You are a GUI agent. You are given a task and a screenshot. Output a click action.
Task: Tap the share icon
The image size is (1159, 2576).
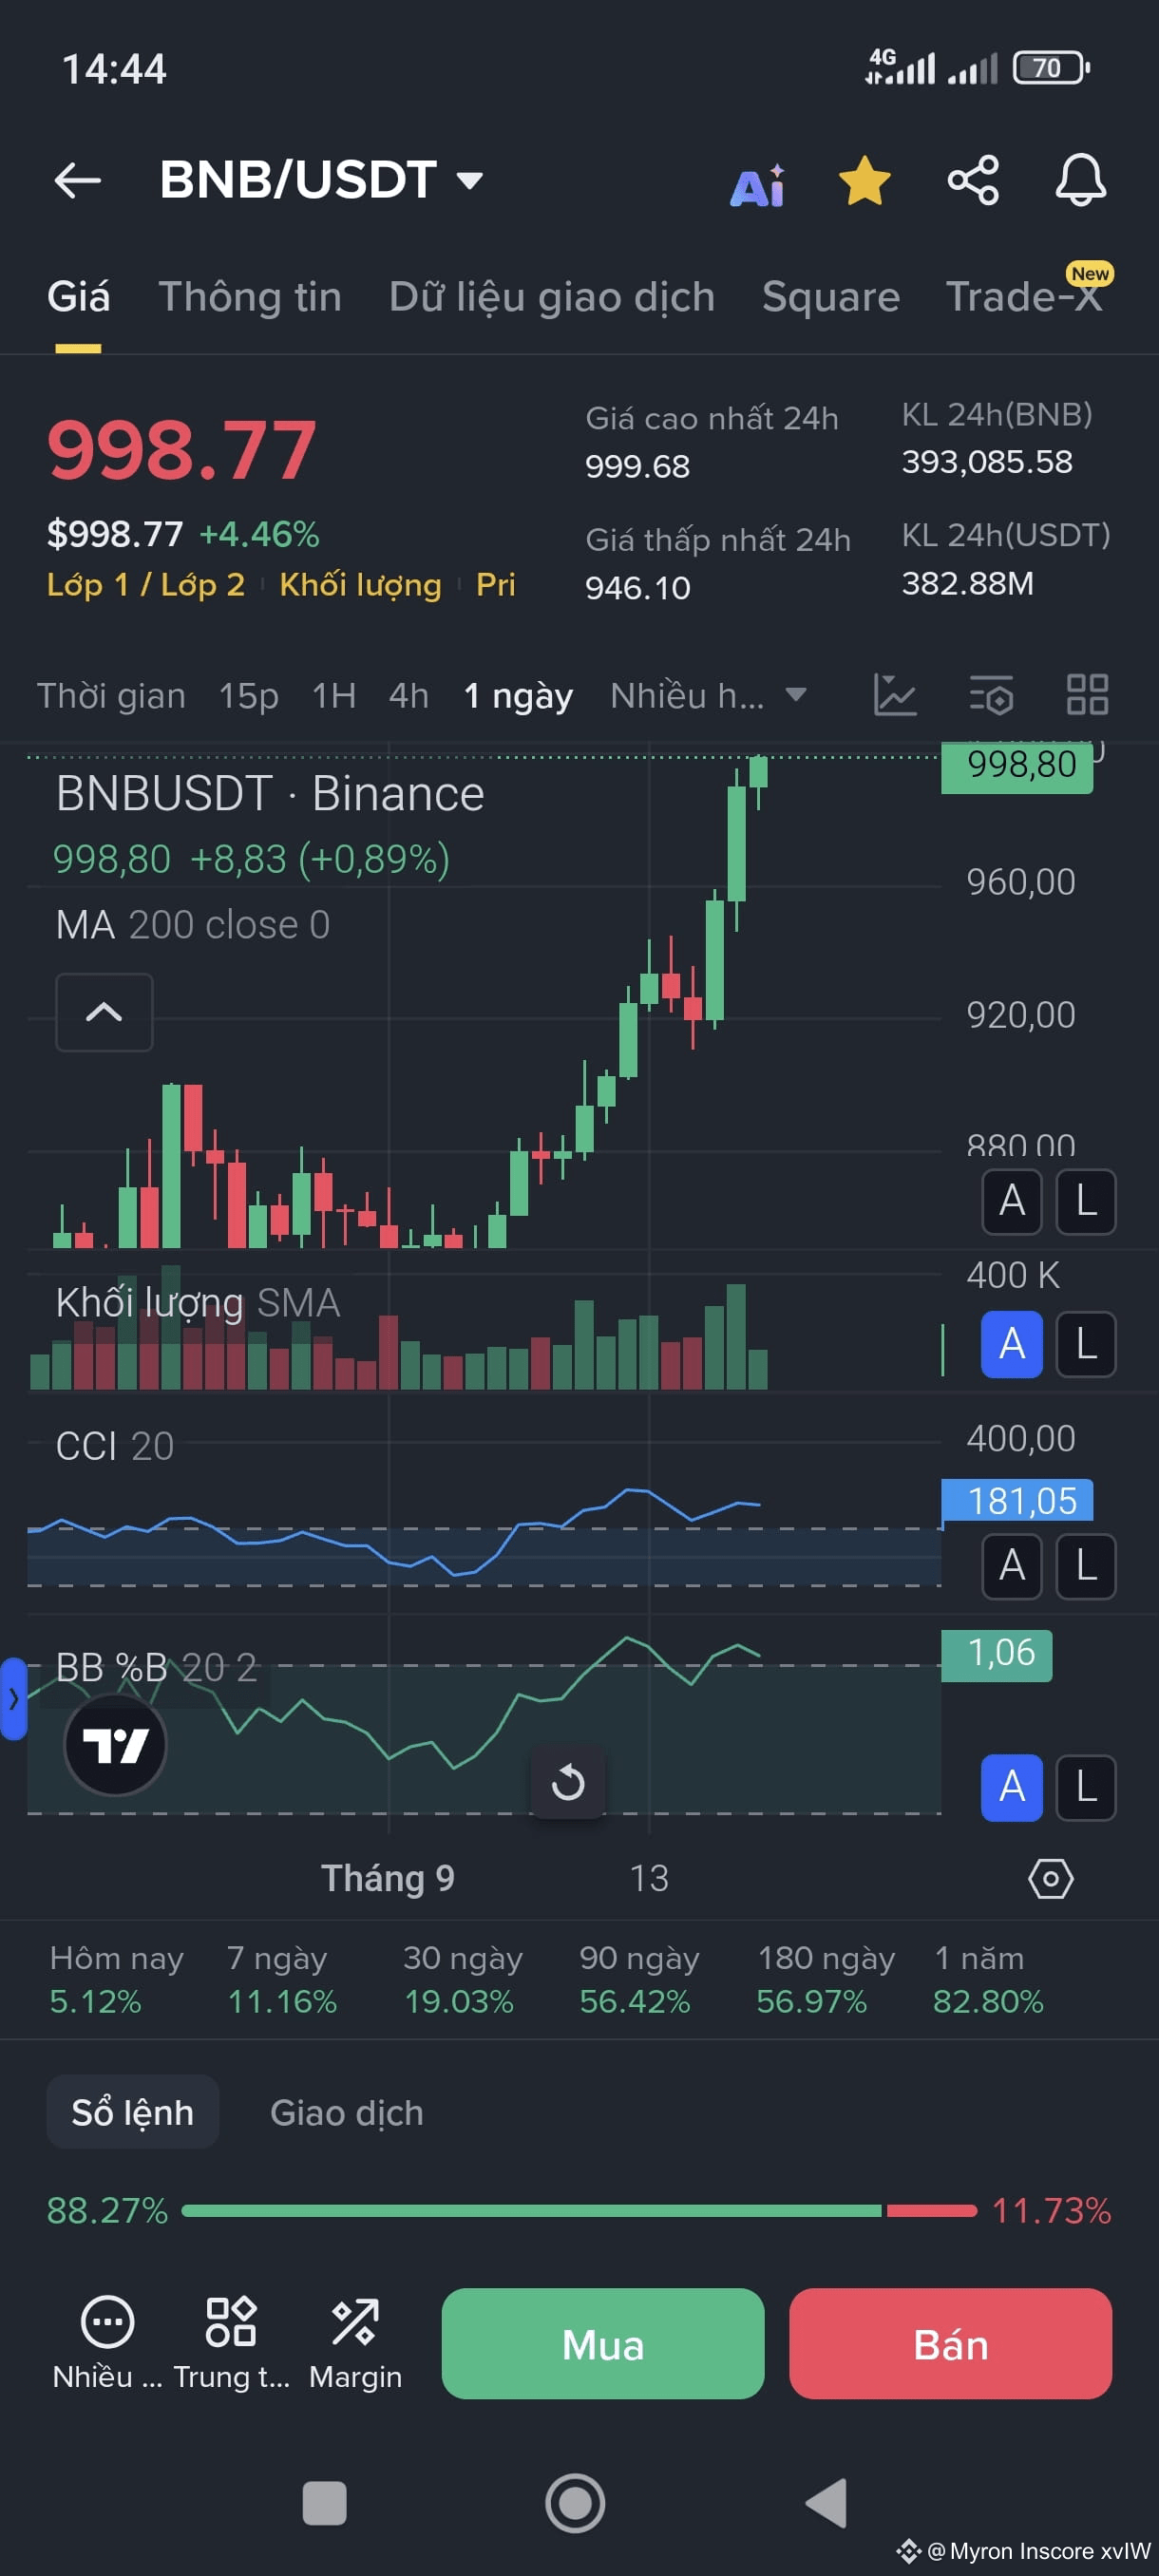click(973, 180)
